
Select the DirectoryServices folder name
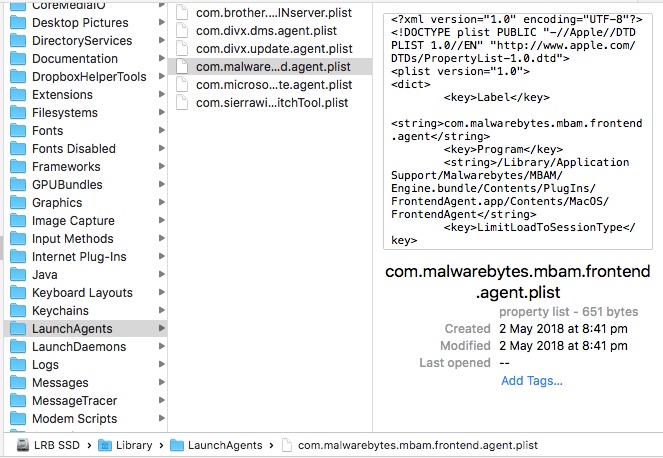[82, 41]
